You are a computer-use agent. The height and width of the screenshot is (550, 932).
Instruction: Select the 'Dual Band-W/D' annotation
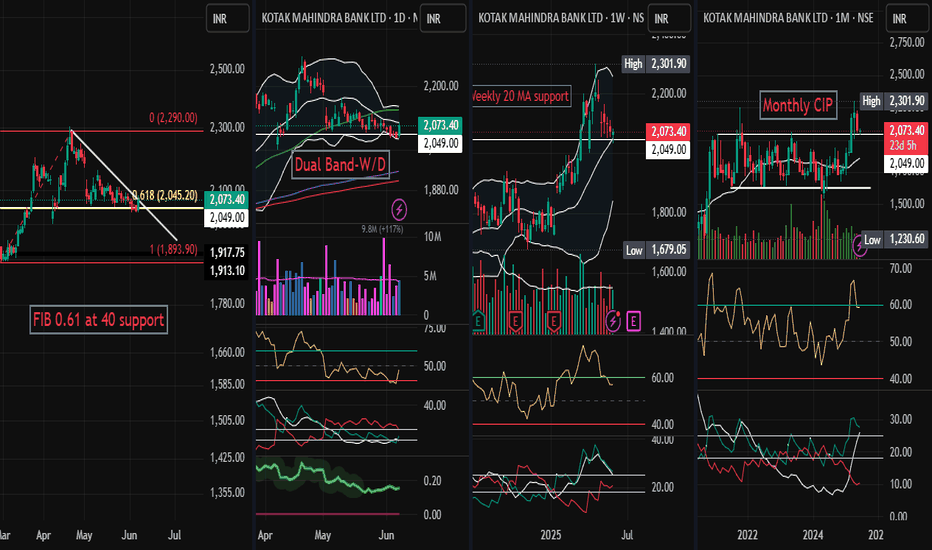pos(341,165)
